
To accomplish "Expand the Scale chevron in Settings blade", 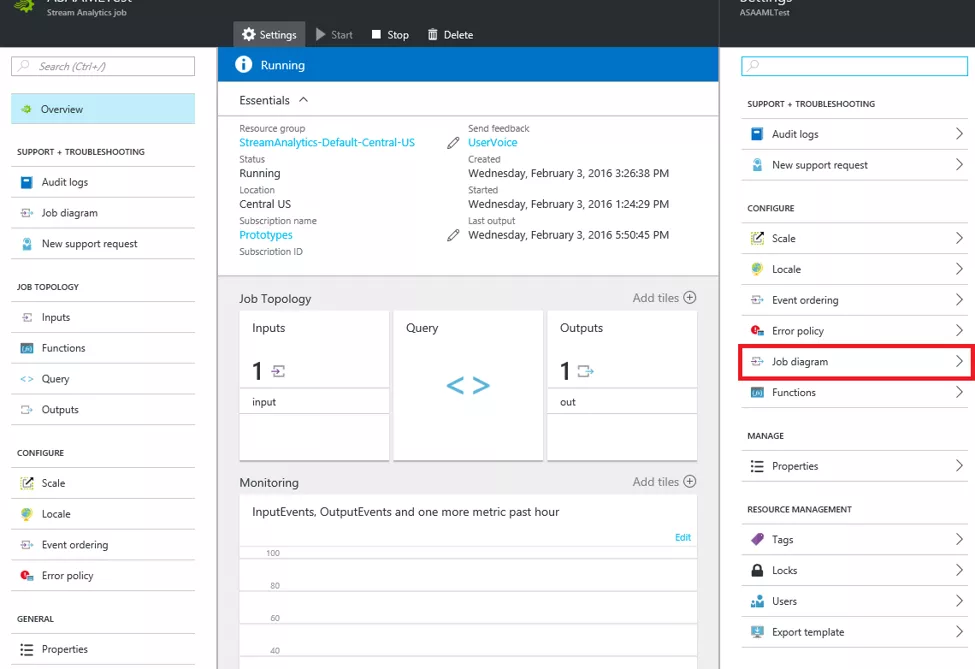I will click(959, 238).
